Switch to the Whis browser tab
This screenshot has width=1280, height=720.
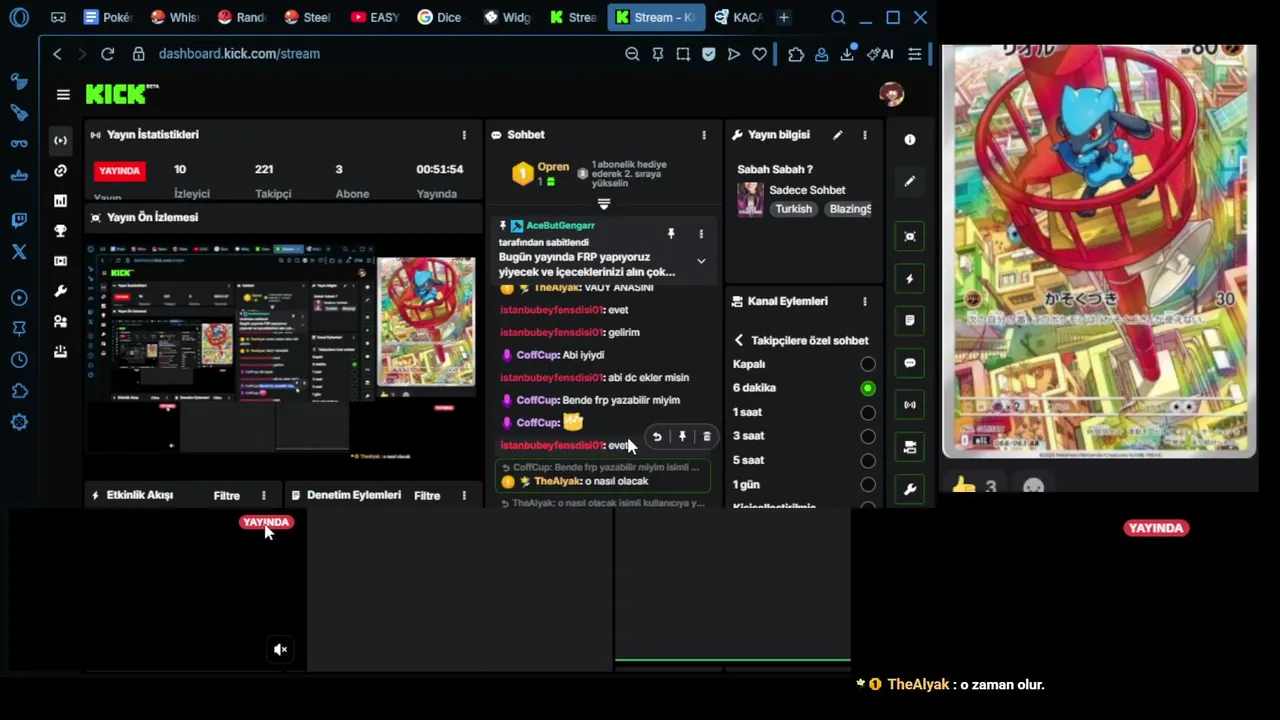[175, 17]
